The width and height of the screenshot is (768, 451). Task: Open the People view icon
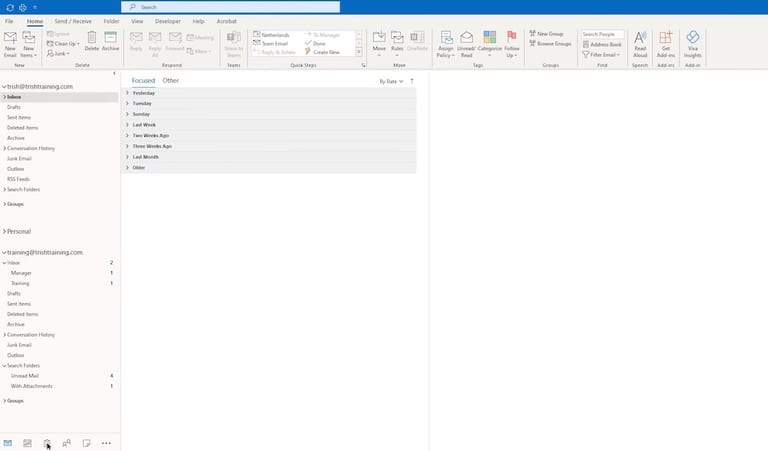pyautogui.click(x=67, y=443)
